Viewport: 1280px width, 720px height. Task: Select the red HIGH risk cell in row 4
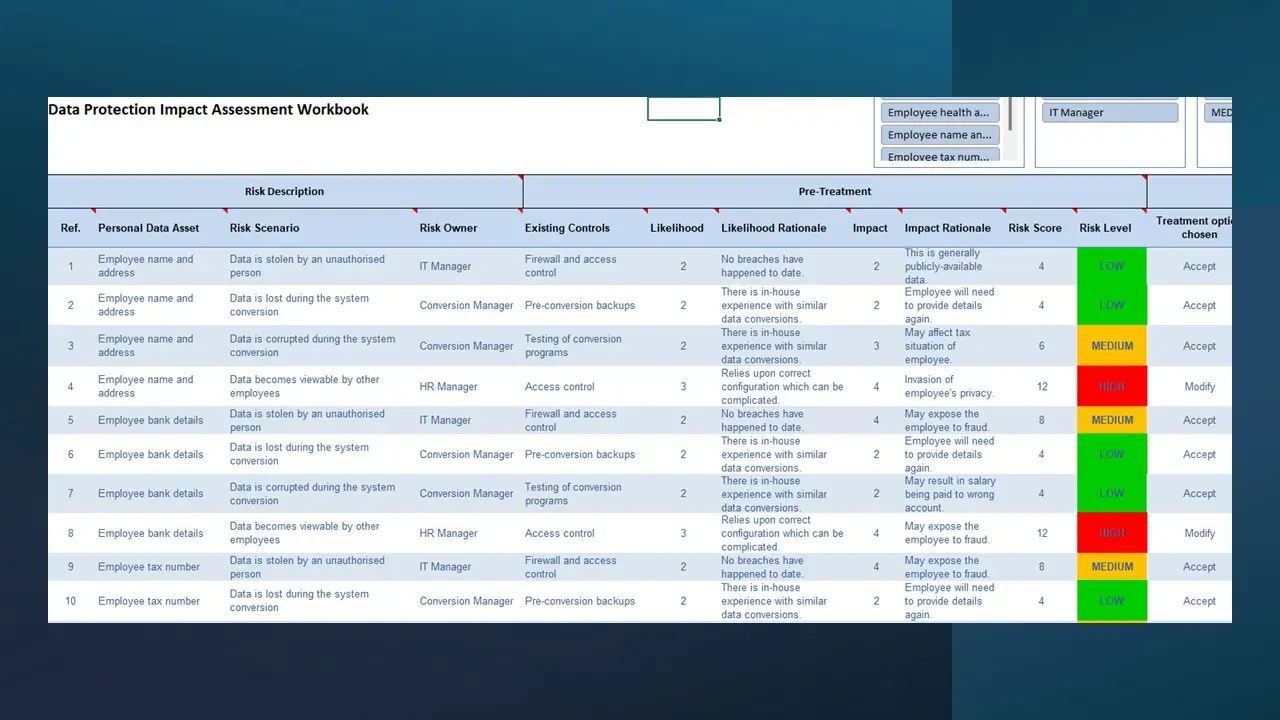[x=1112, y=387]
